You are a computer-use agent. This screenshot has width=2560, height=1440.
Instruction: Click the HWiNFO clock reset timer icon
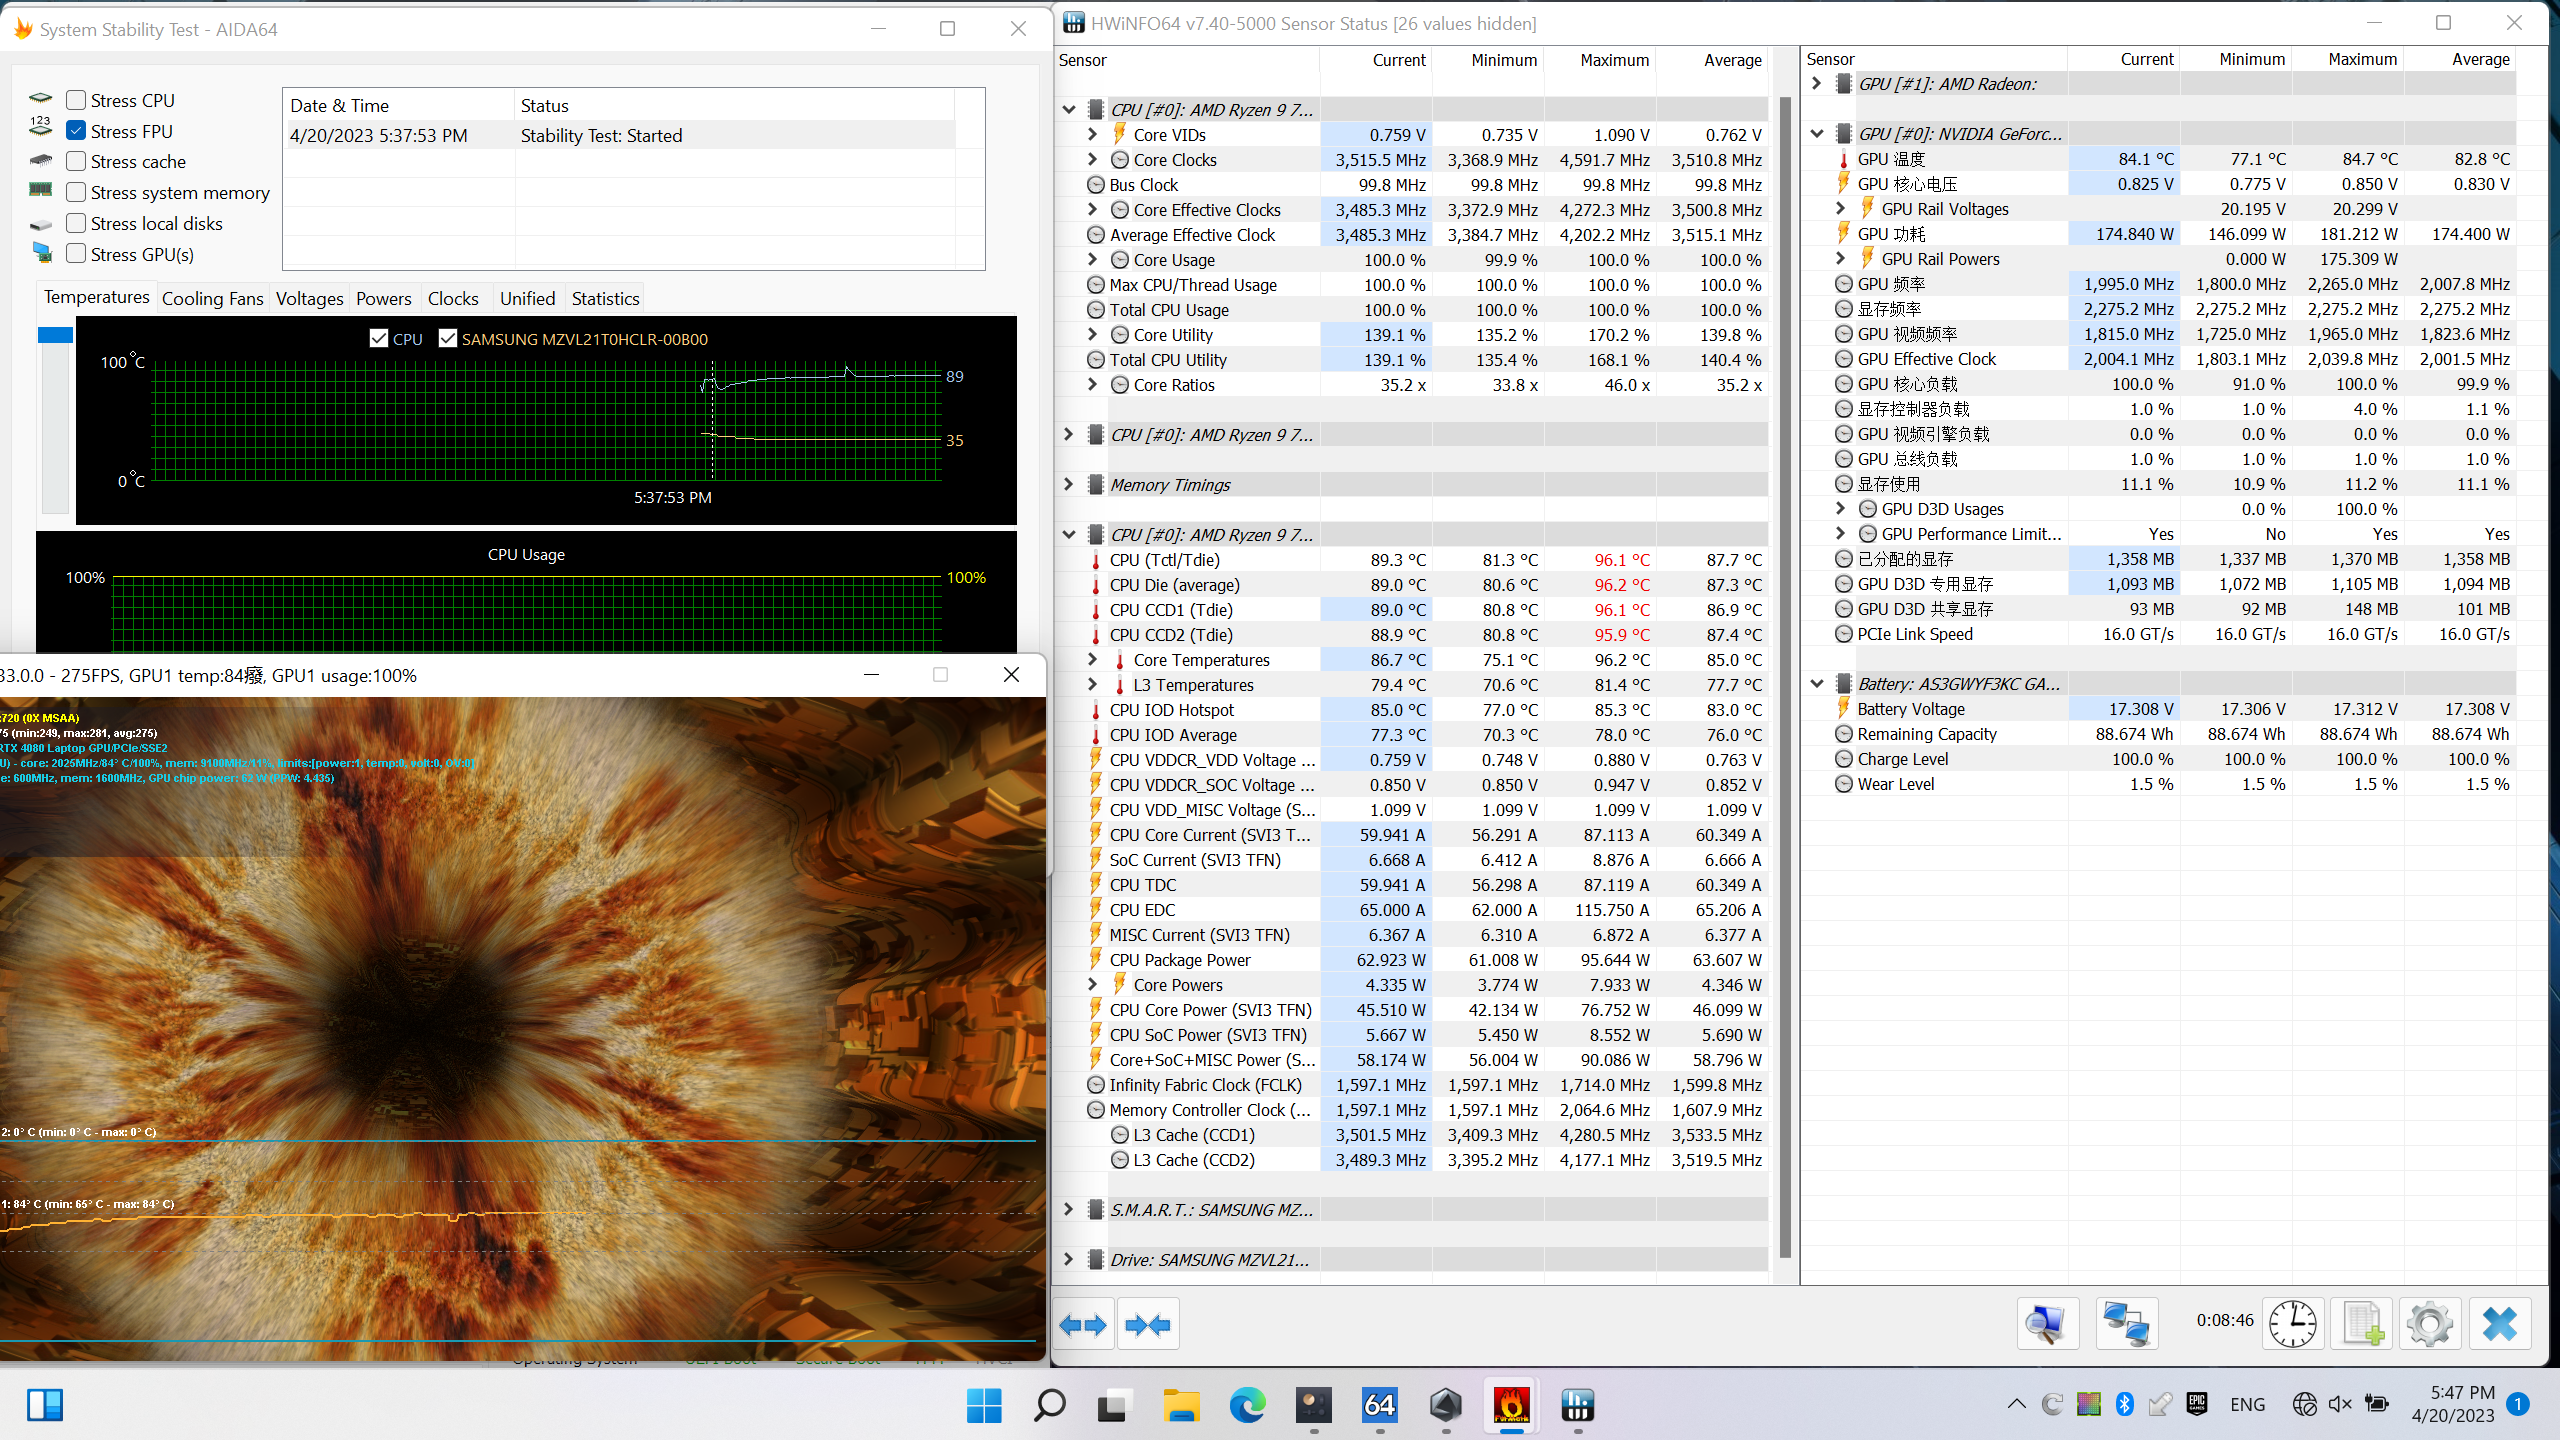click(2292, 1325)
